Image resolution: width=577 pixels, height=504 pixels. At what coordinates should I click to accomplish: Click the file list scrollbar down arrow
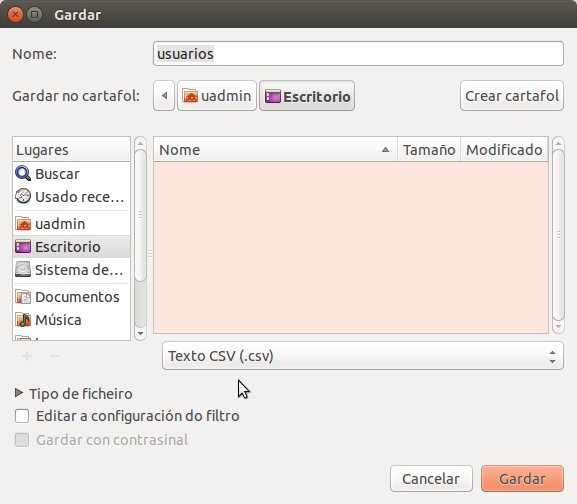click(558, 327)
